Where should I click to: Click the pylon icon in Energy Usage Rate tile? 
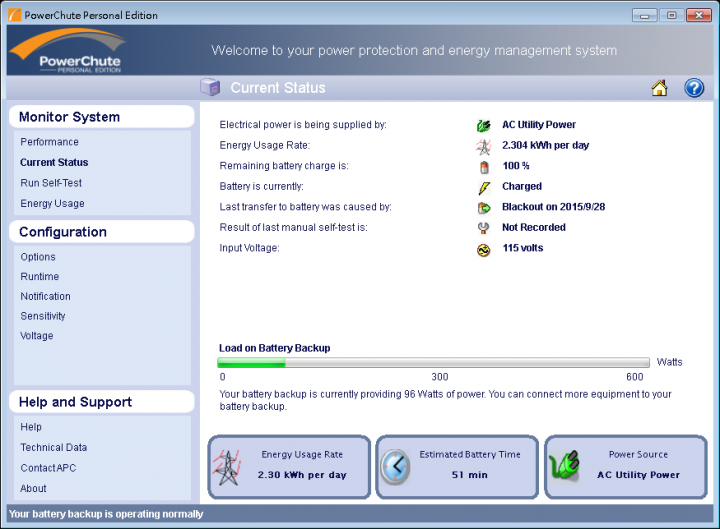point(226,467)
